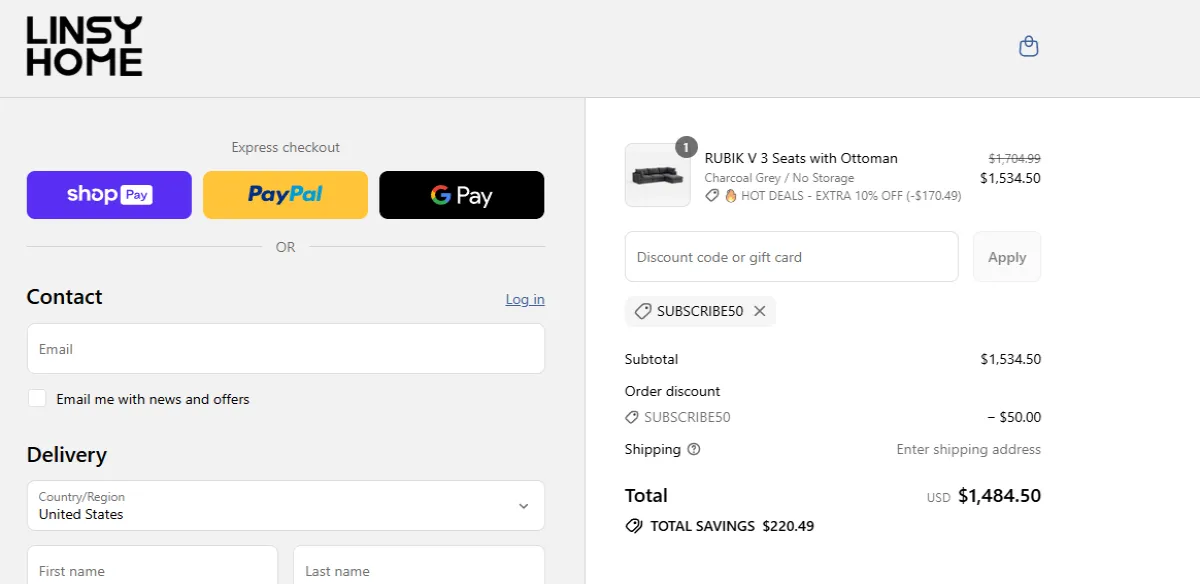This screenshot has width=1200, height=584.
Task: Click the country selector chevron
Action: 522,505
